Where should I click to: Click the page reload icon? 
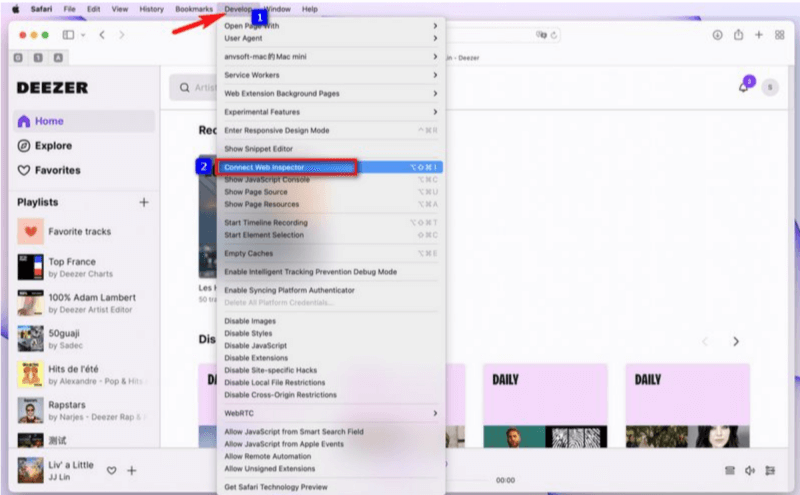tap(554, 35)
